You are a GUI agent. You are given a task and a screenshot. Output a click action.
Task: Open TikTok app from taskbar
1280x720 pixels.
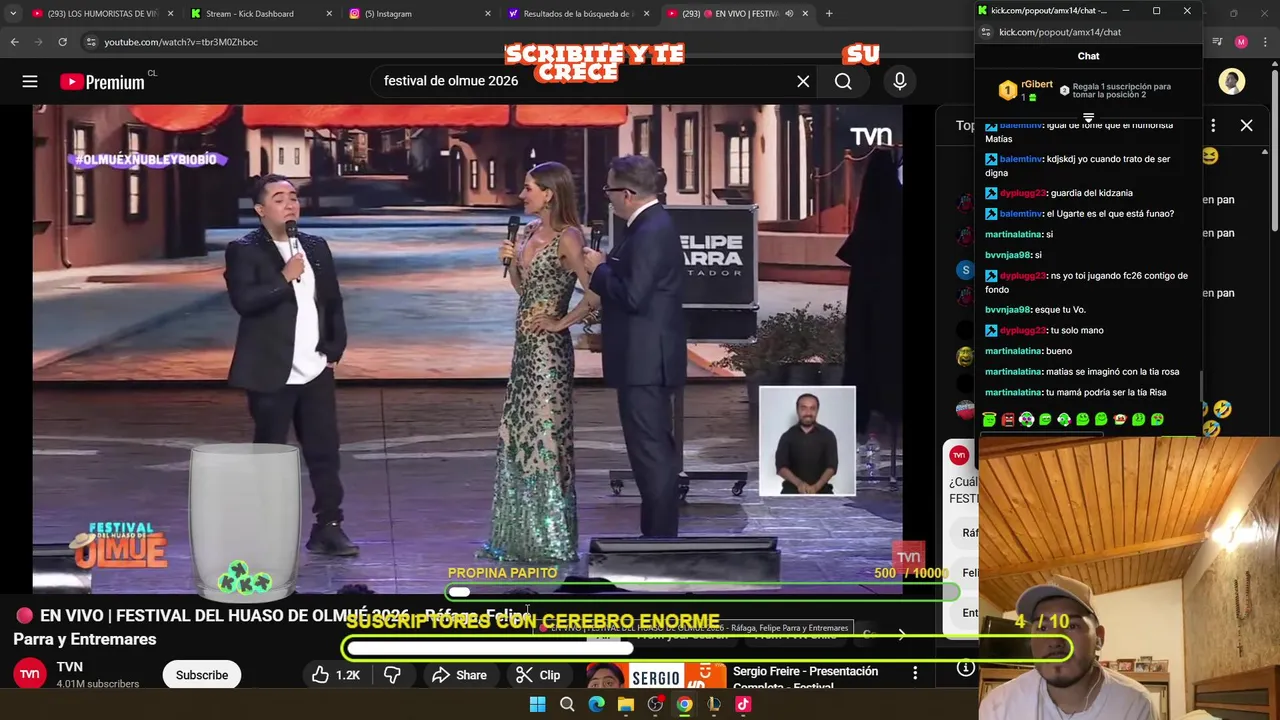pyautogui.click(x=743, y=705)
